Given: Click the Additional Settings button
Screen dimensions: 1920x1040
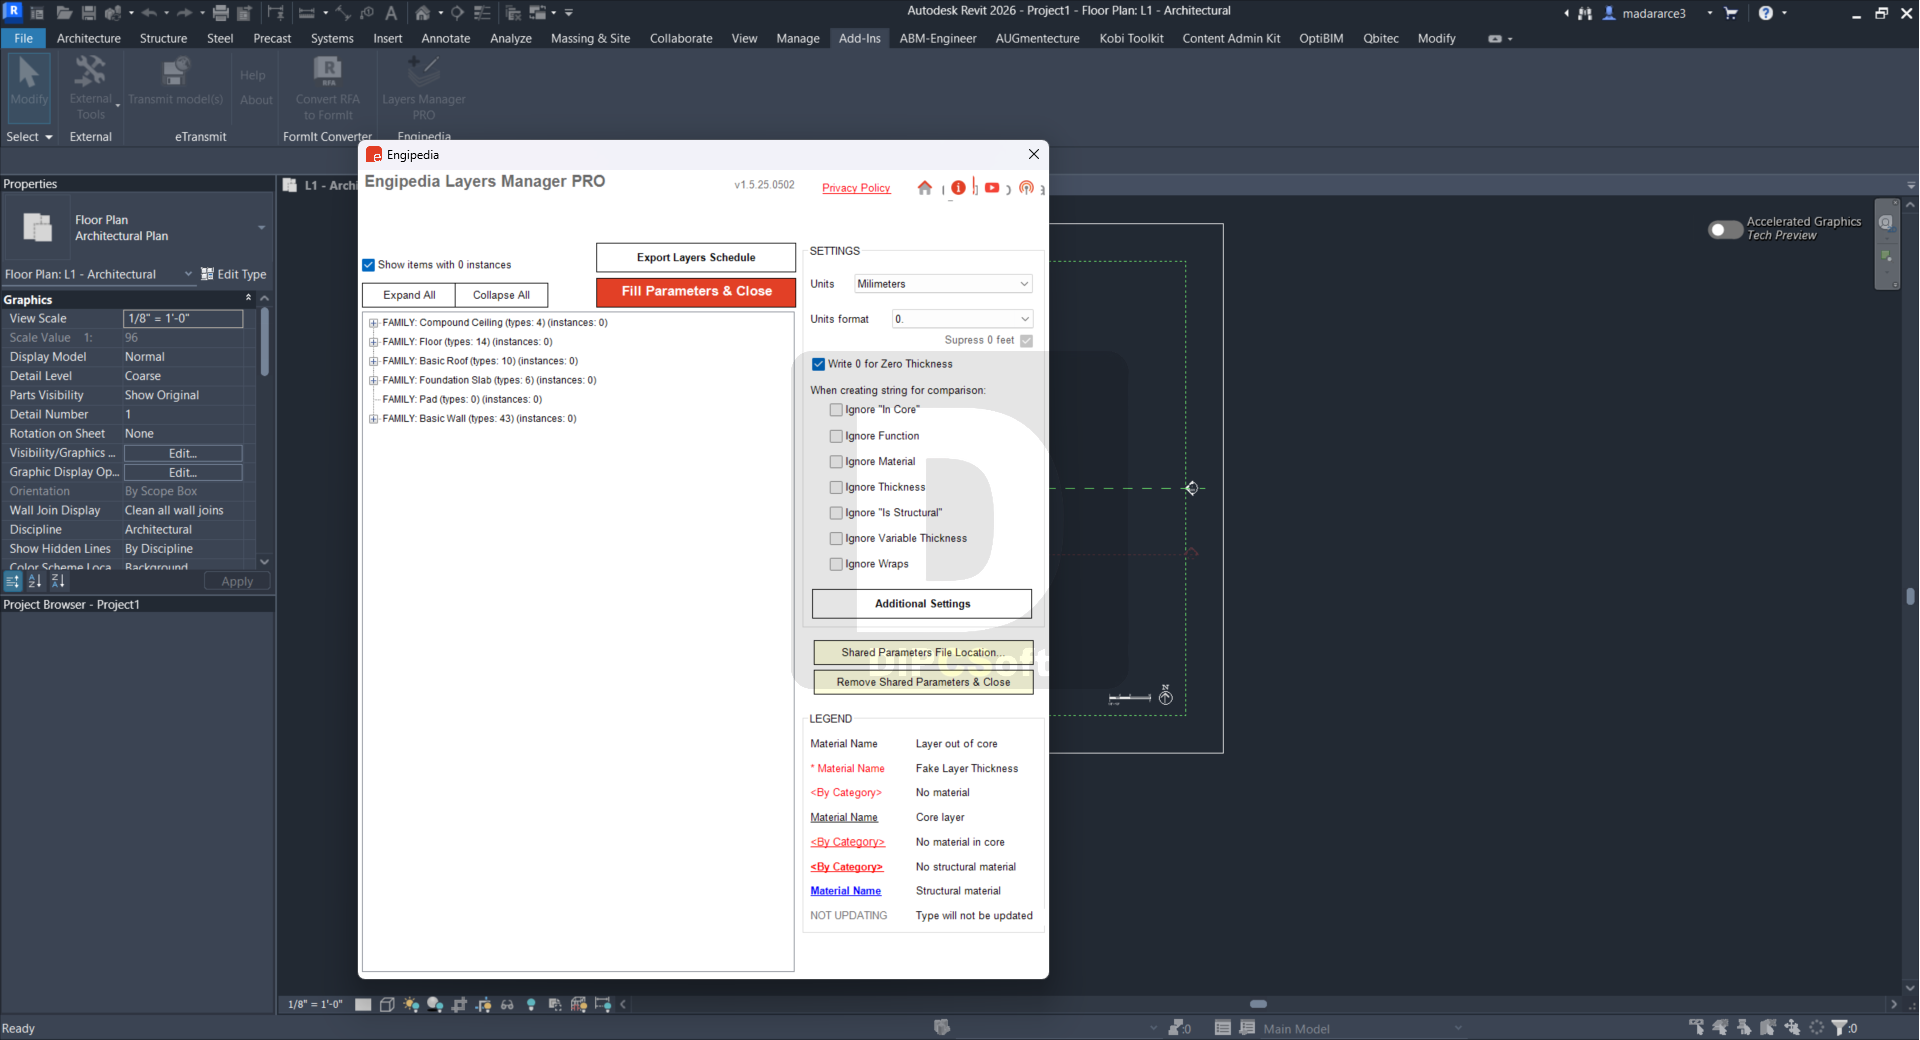Looking at the screenshot, I should coord(922,604).
